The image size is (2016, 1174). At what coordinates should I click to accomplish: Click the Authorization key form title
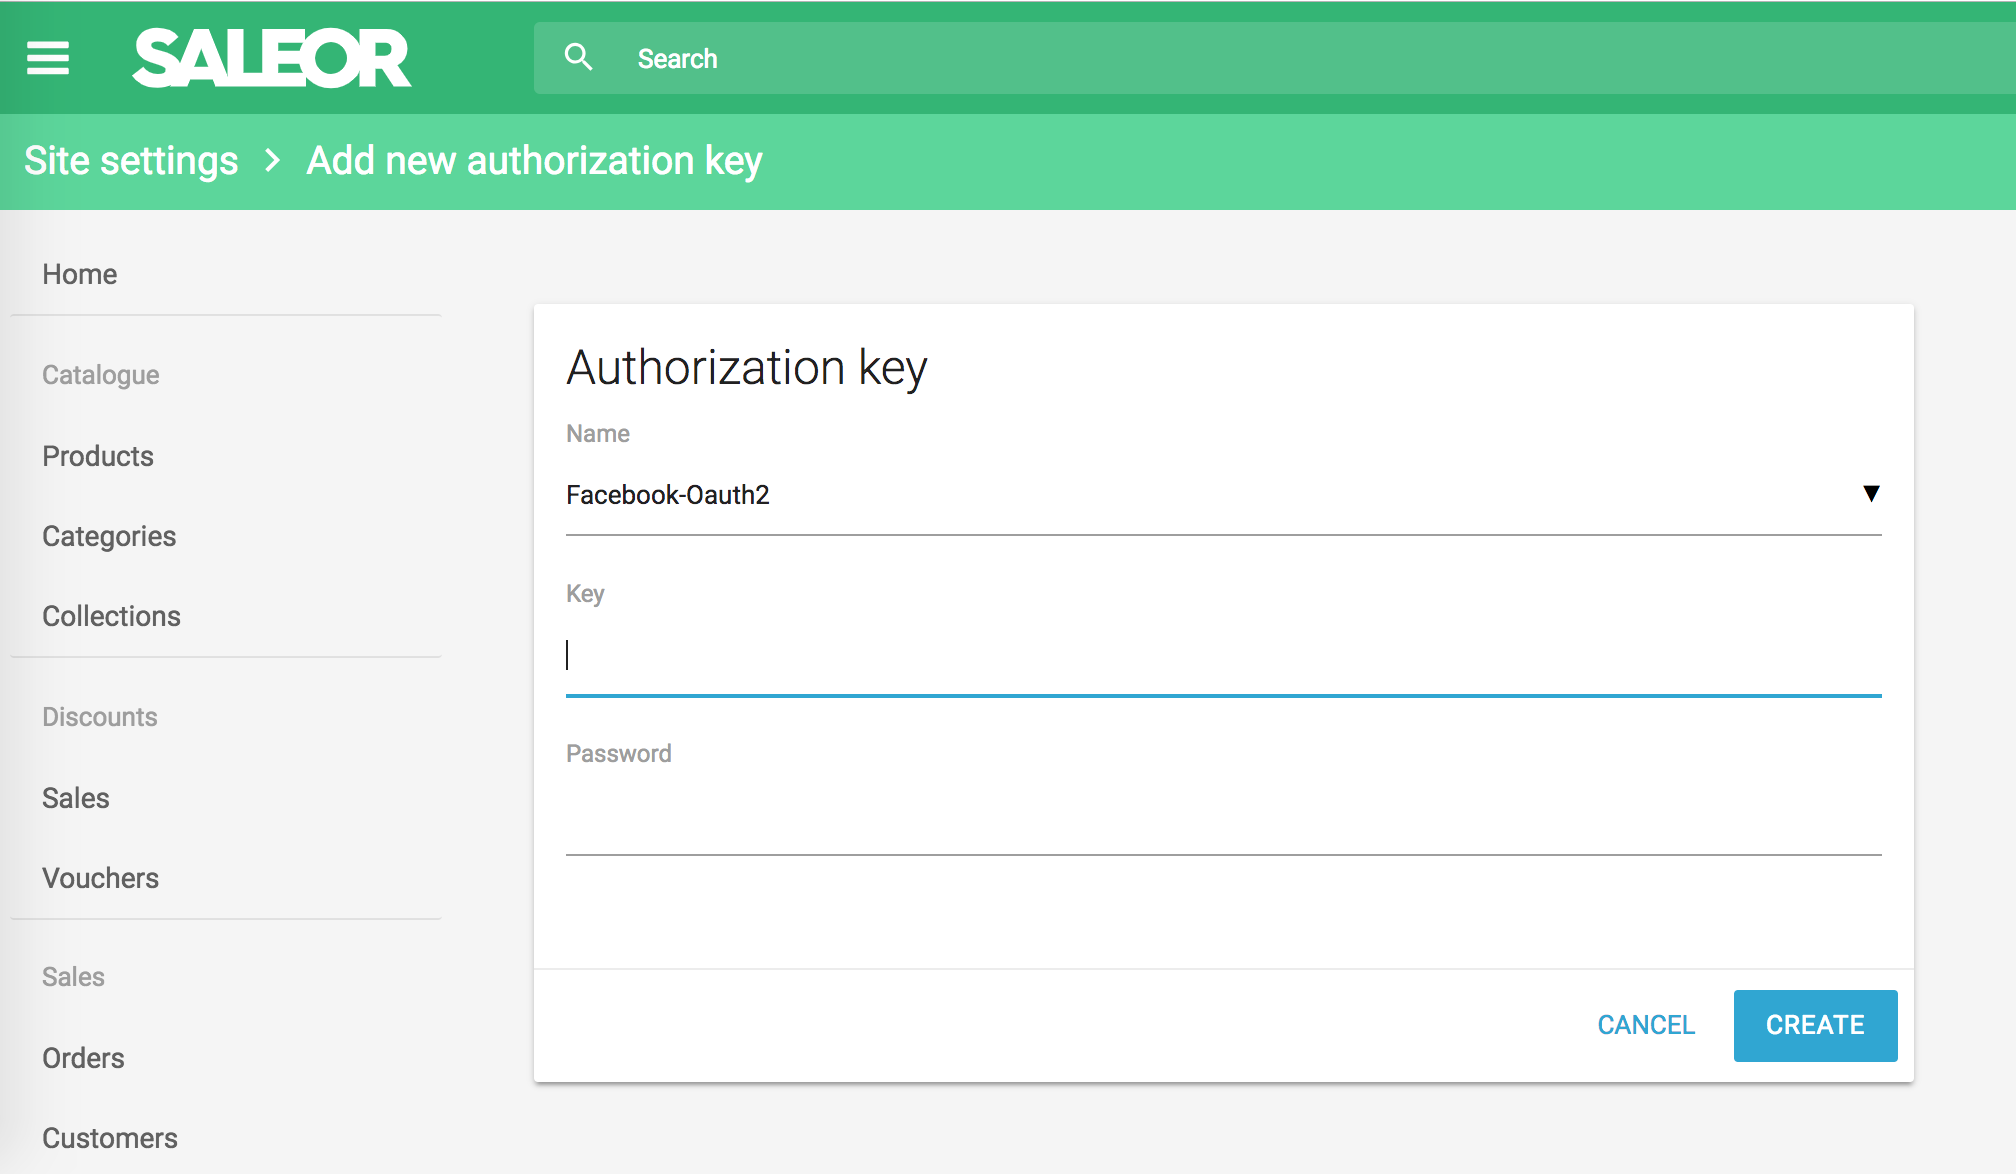(x=747, y=368)
